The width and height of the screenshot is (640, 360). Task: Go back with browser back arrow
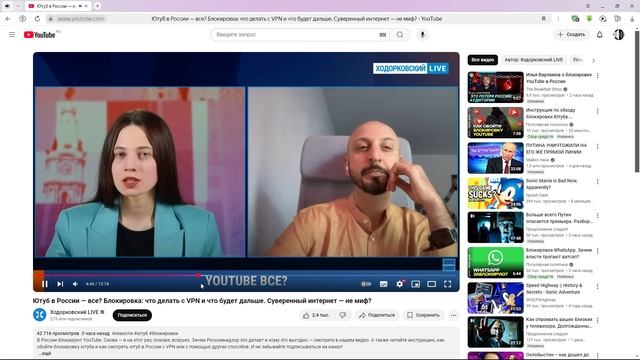[8, 19]
